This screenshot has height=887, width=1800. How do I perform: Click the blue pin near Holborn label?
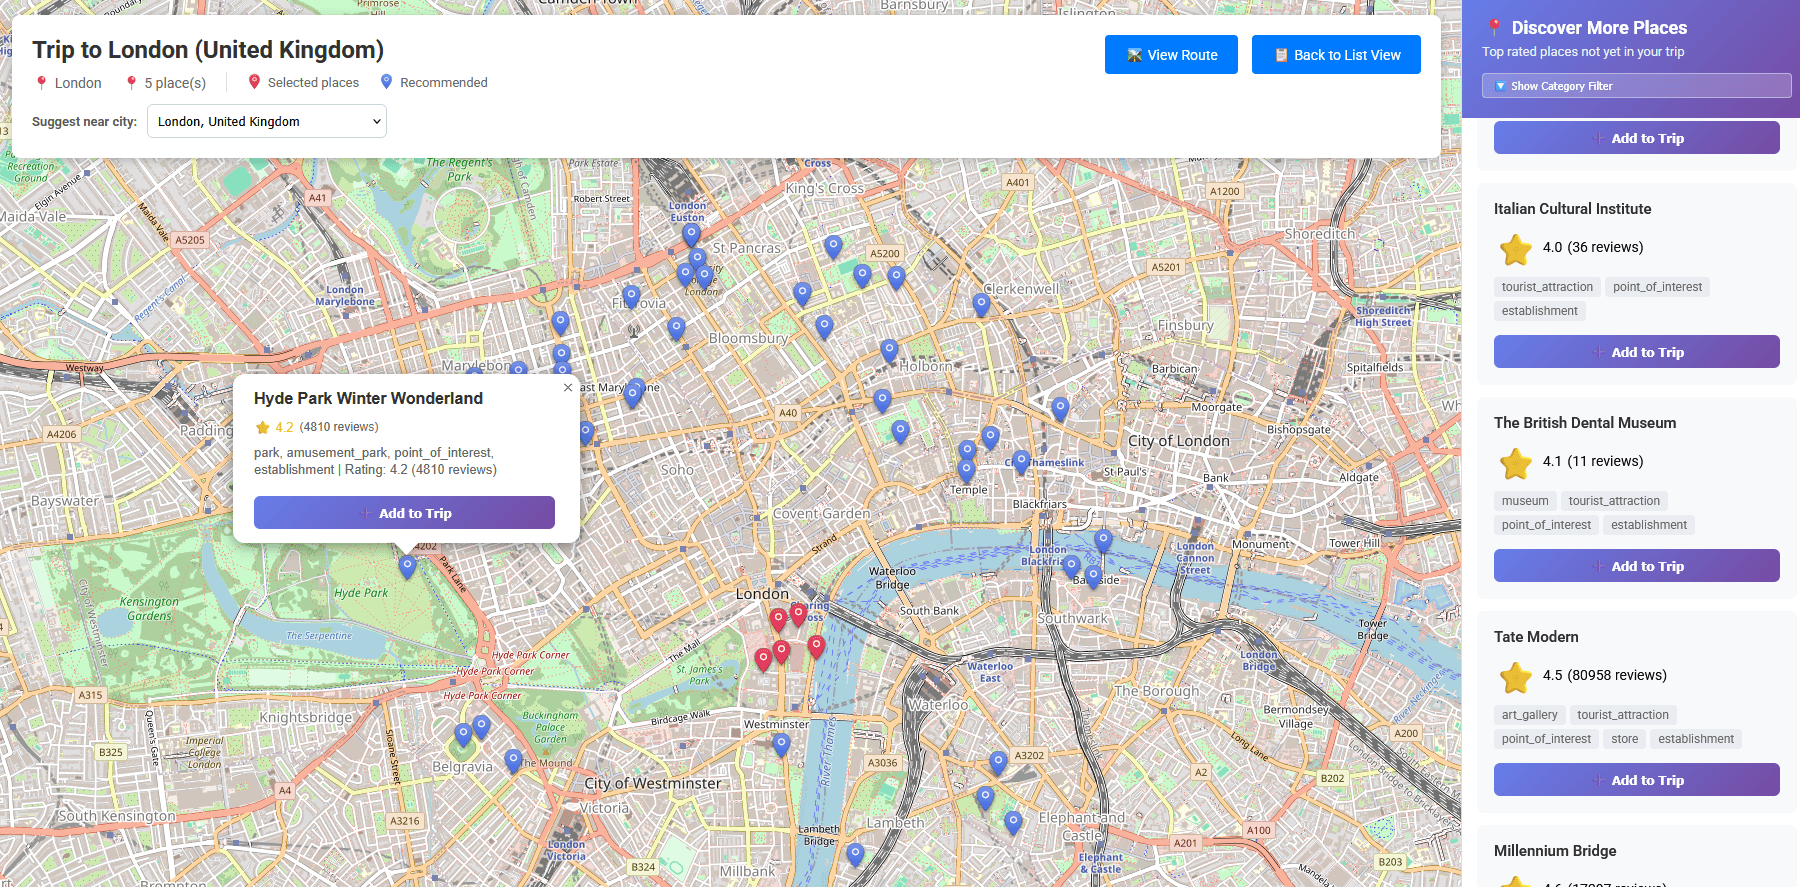[889, 351]
